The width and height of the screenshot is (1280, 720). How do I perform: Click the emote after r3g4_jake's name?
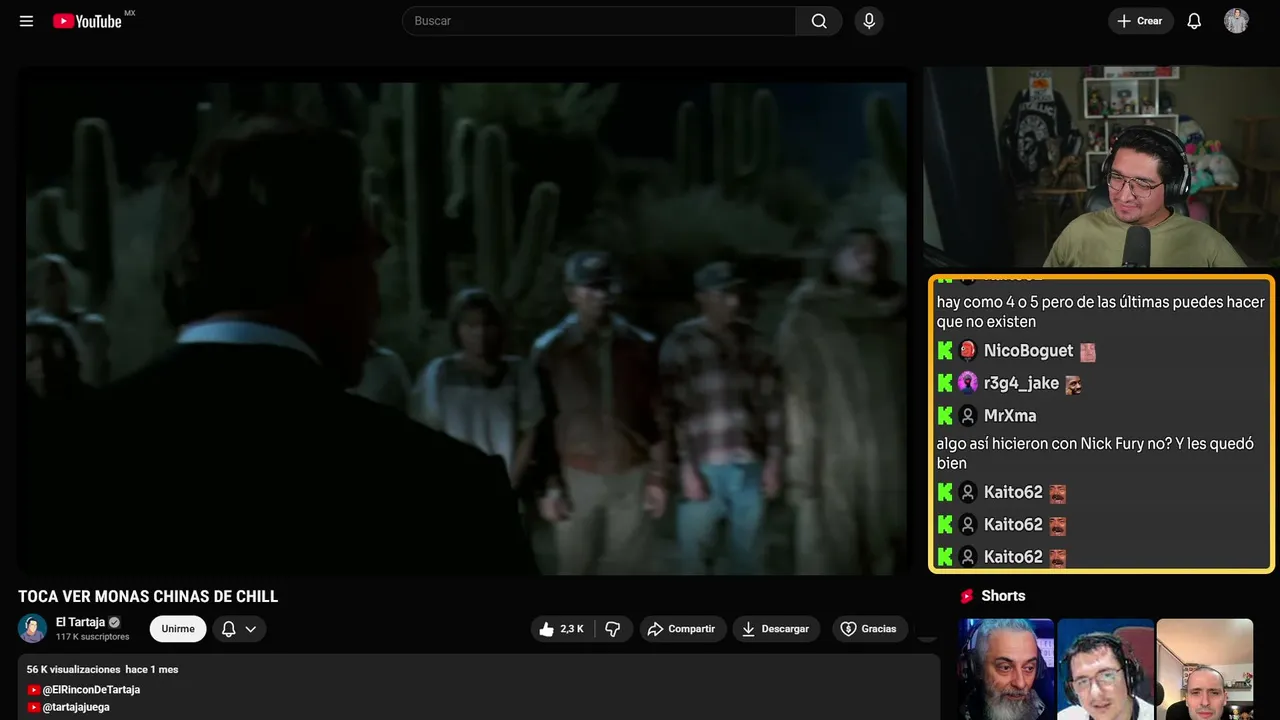tap(1073, 384)
